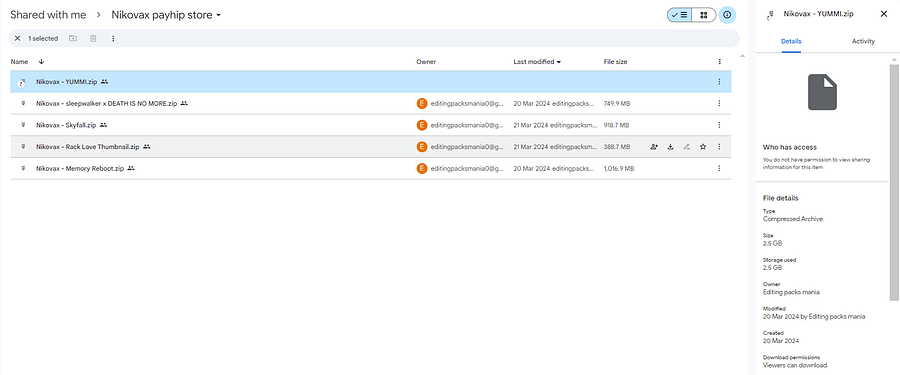Screen dimensions: 900x375
Task: Open more options for Nikovax - Skyfall.zip
Action: [719, 125]
